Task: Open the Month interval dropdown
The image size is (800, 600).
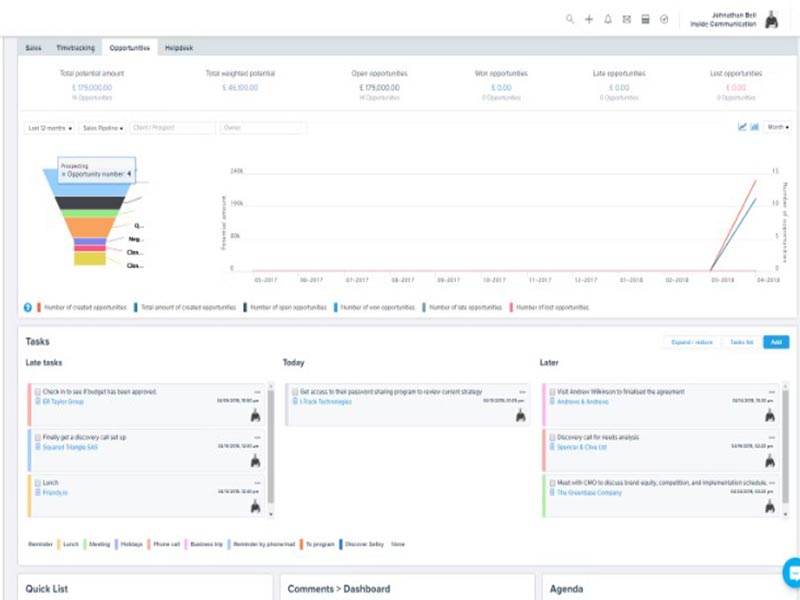Action: coord(777,127)
